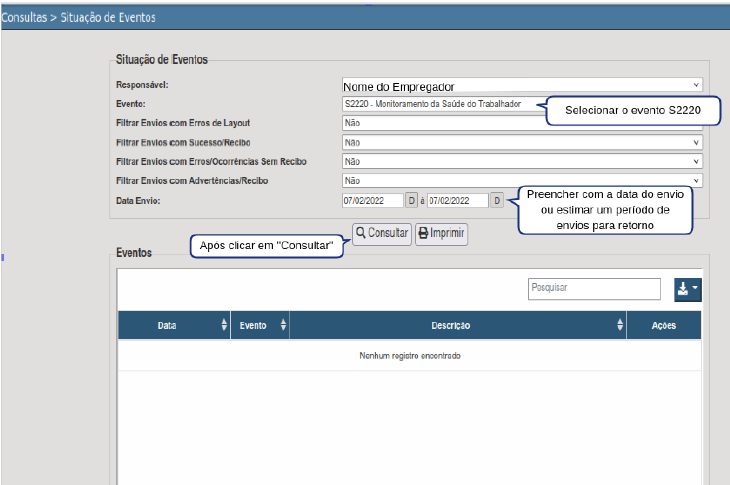
Task: Click the Imprimir button
Action: point(441,233)
